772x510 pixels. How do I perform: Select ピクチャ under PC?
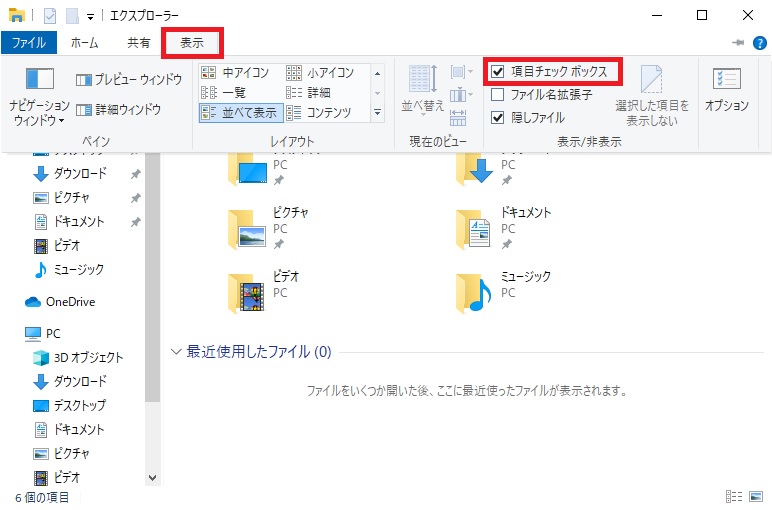[x=62, y=453]
